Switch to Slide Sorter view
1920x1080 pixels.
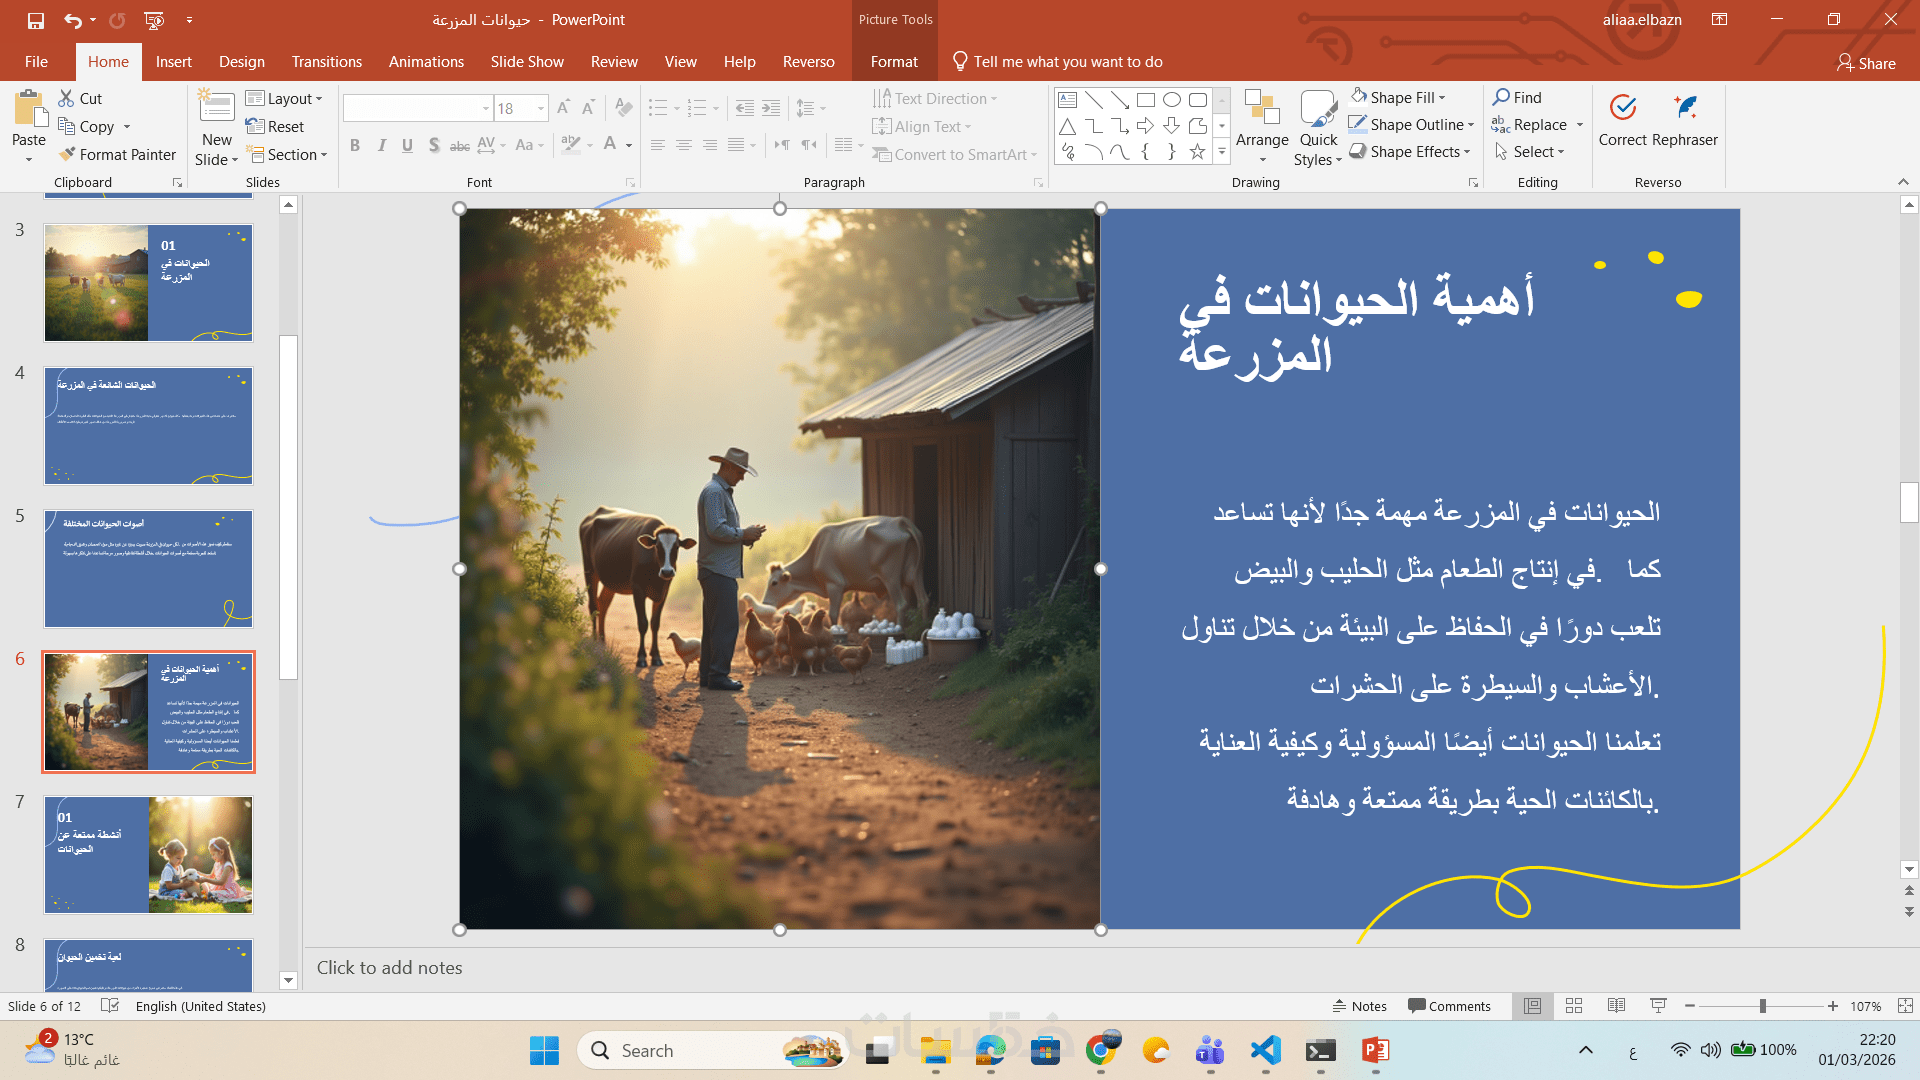[x=1574, y=1006]
